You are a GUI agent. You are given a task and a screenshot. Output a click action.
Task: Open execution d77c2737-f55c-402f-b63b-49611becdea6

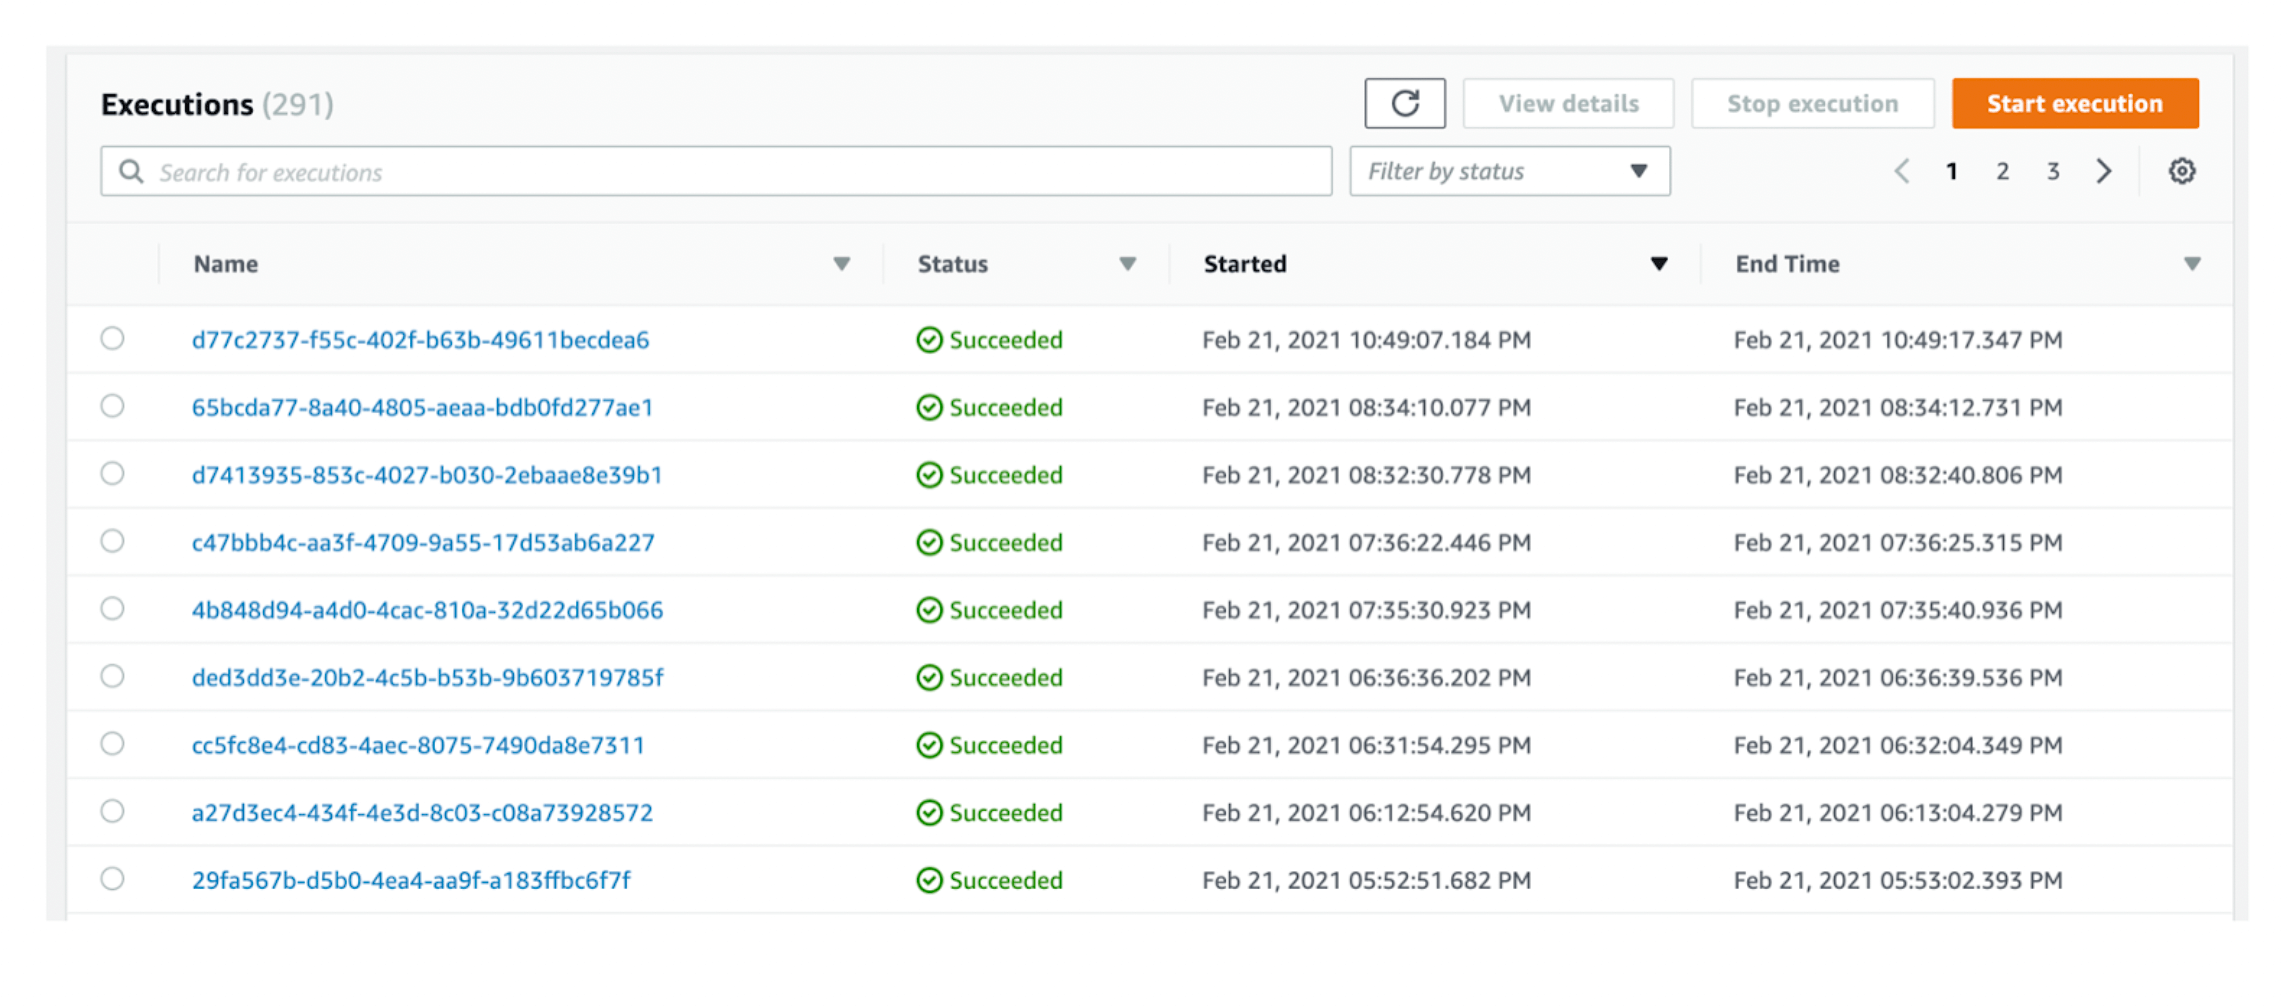420,340
